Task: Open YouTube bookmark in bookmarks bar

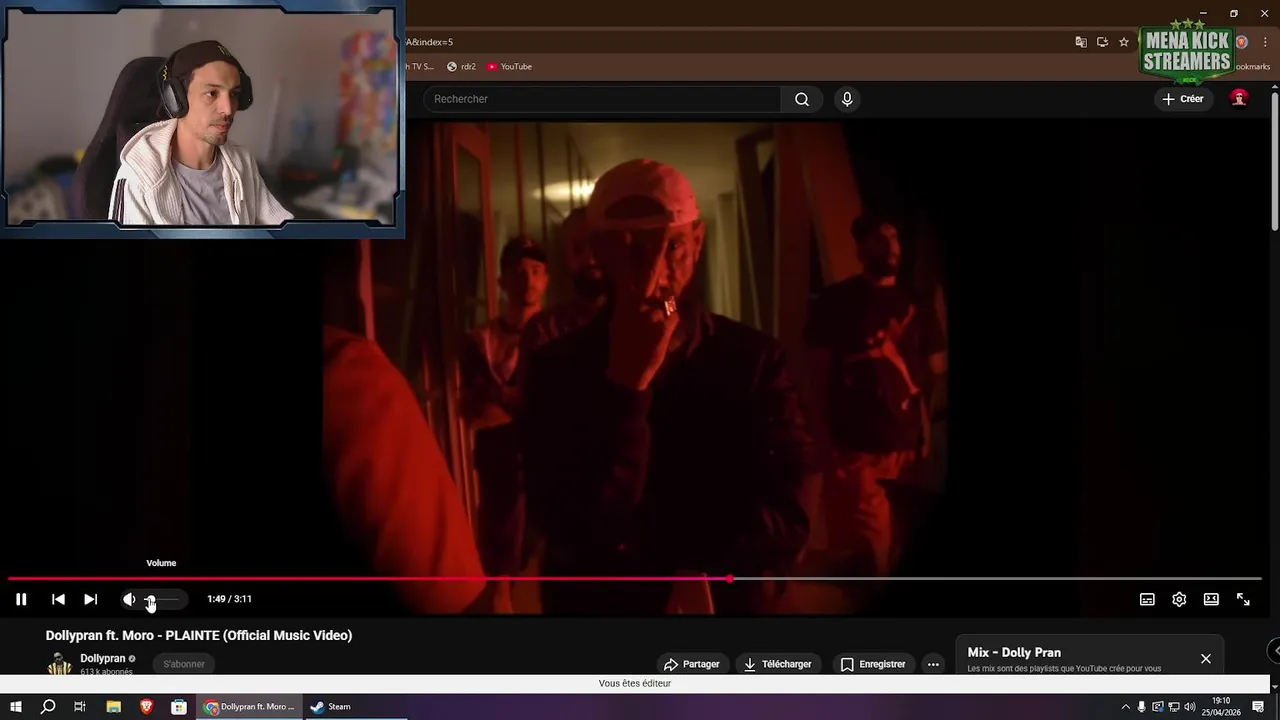Action: [x=510, y=67]
